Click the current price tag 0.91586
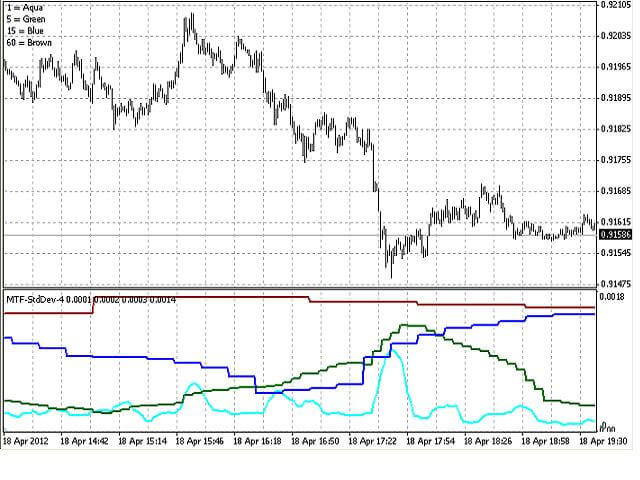640x480 pixels. 616,235
